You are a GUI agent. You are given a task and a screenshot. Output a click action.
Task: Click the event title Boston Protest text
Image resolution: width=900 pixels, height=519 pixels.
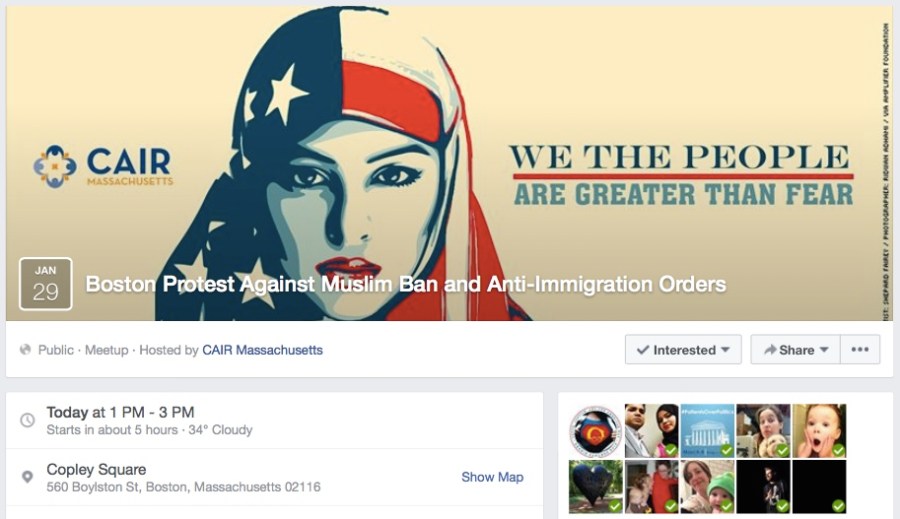click(x=406, y=284)
